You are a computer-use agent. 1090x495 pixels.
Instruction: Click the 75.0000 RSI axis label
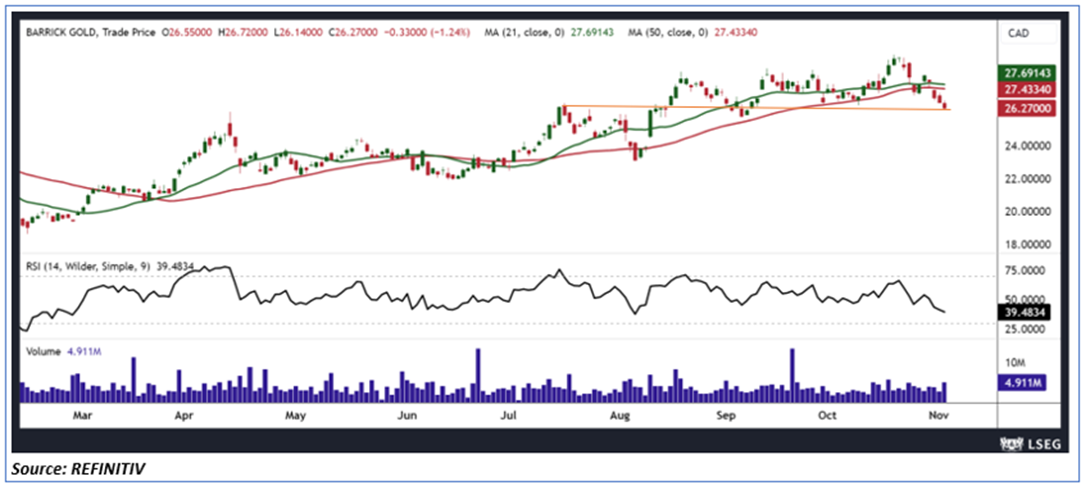[1024, 272]
